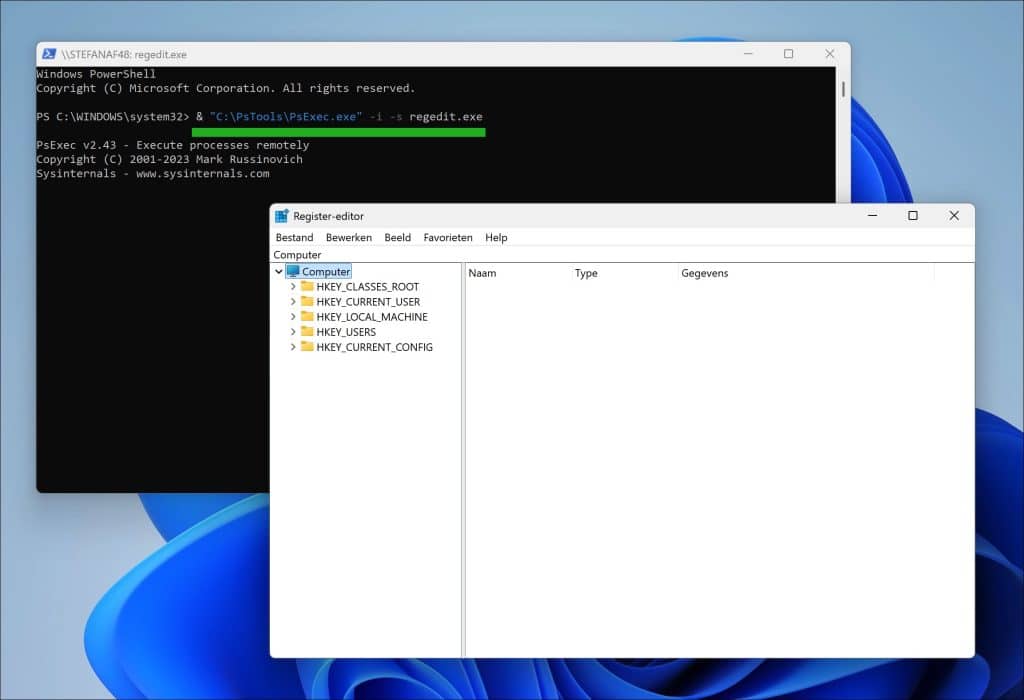Click the "regedit.exe" command text in PowerShell

(x=446, y=117)
